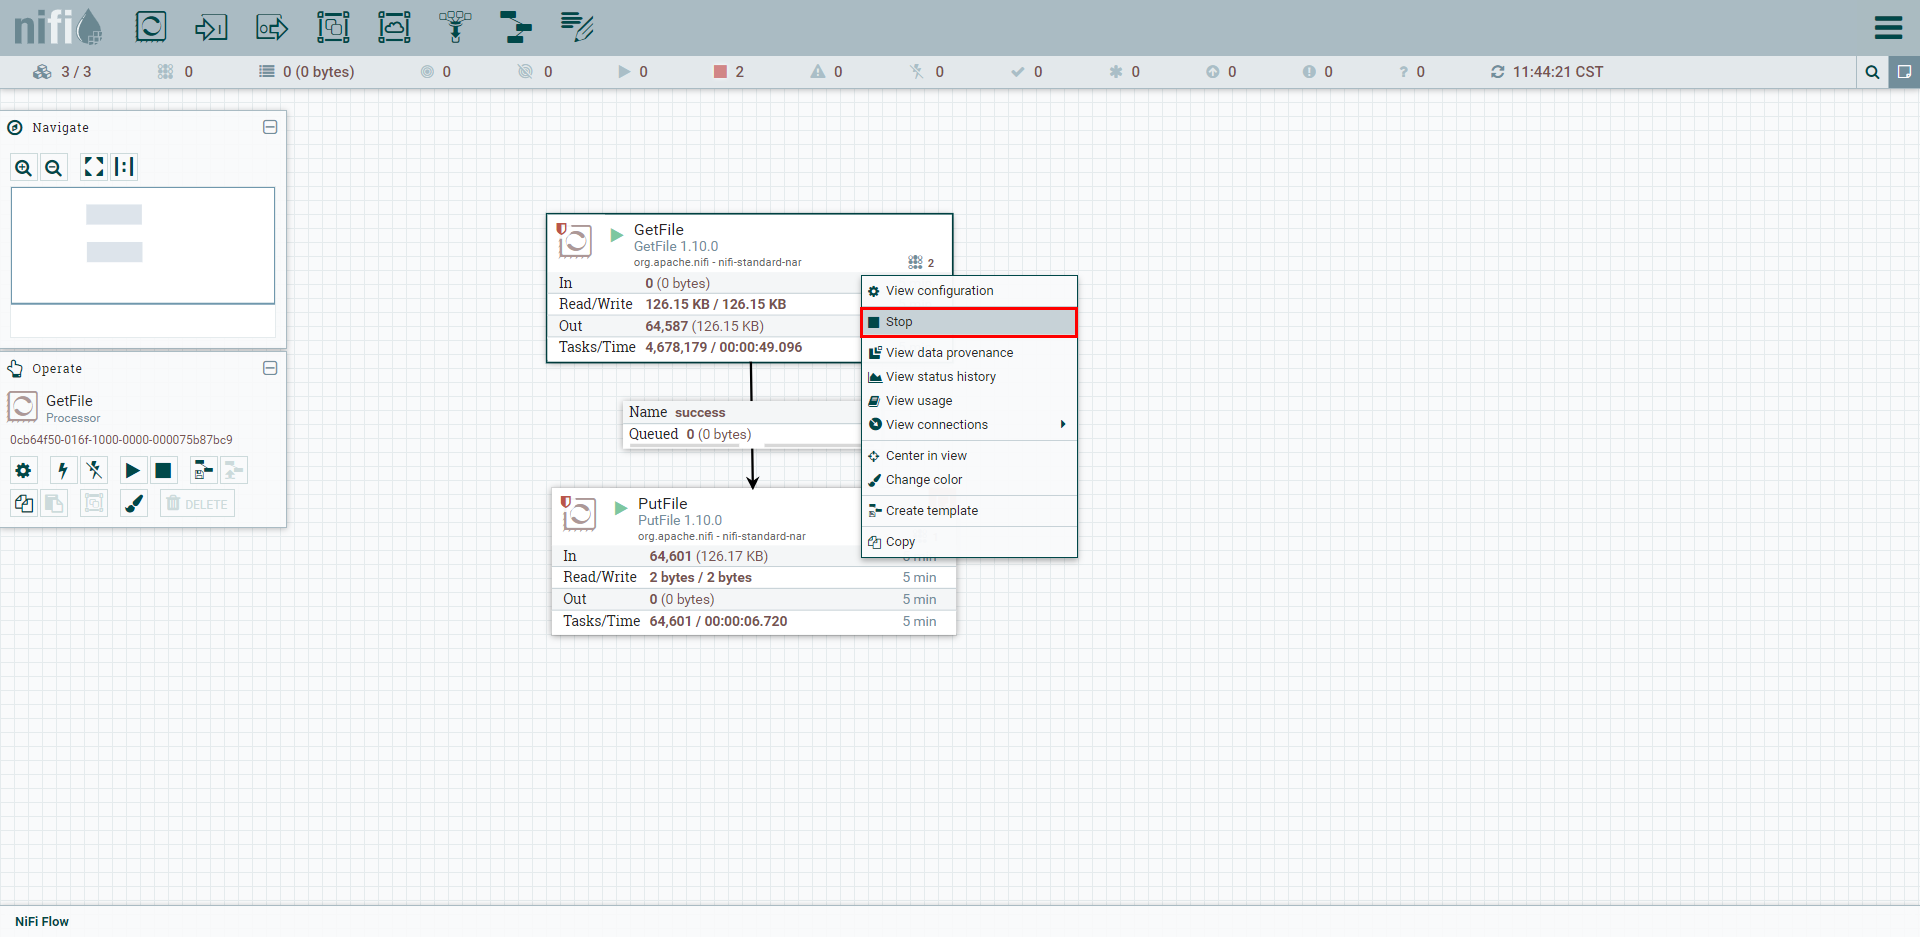Click the greyed DELETE button in Operate panel
The image size is (1920, 937).
click(197, 503)
